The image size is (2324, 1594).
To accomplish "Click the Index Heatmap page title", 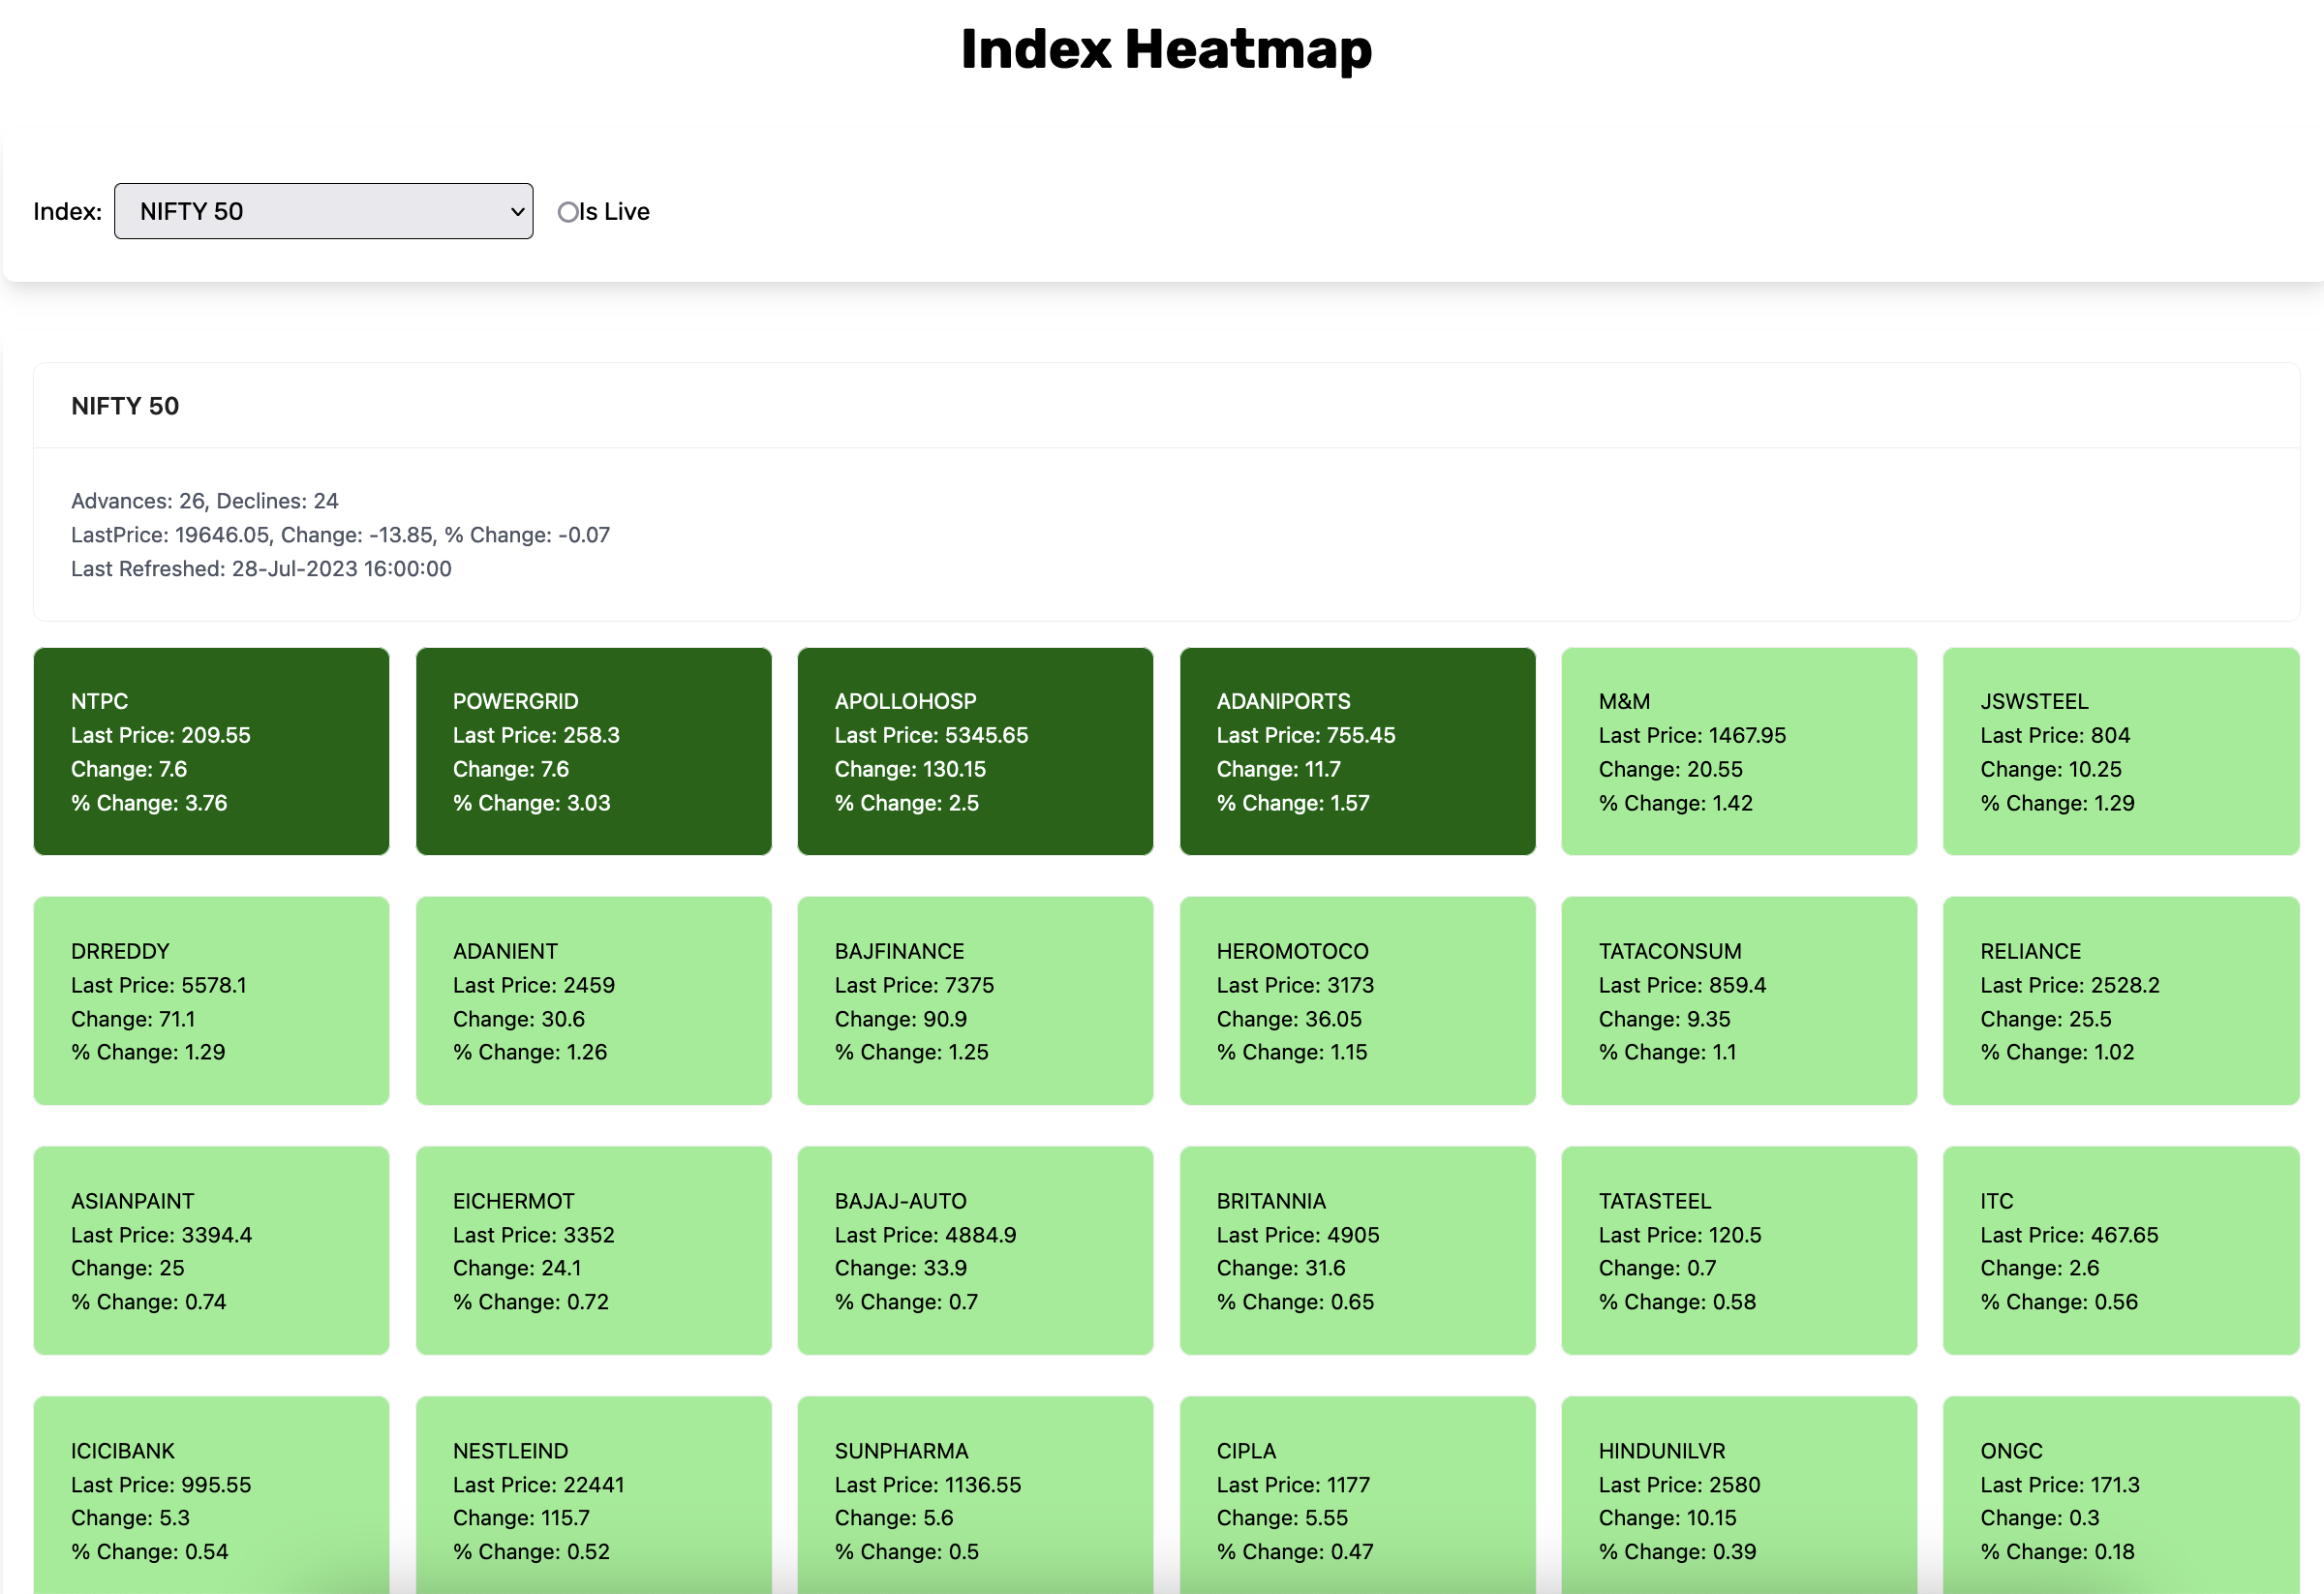I will (1166, 48).
